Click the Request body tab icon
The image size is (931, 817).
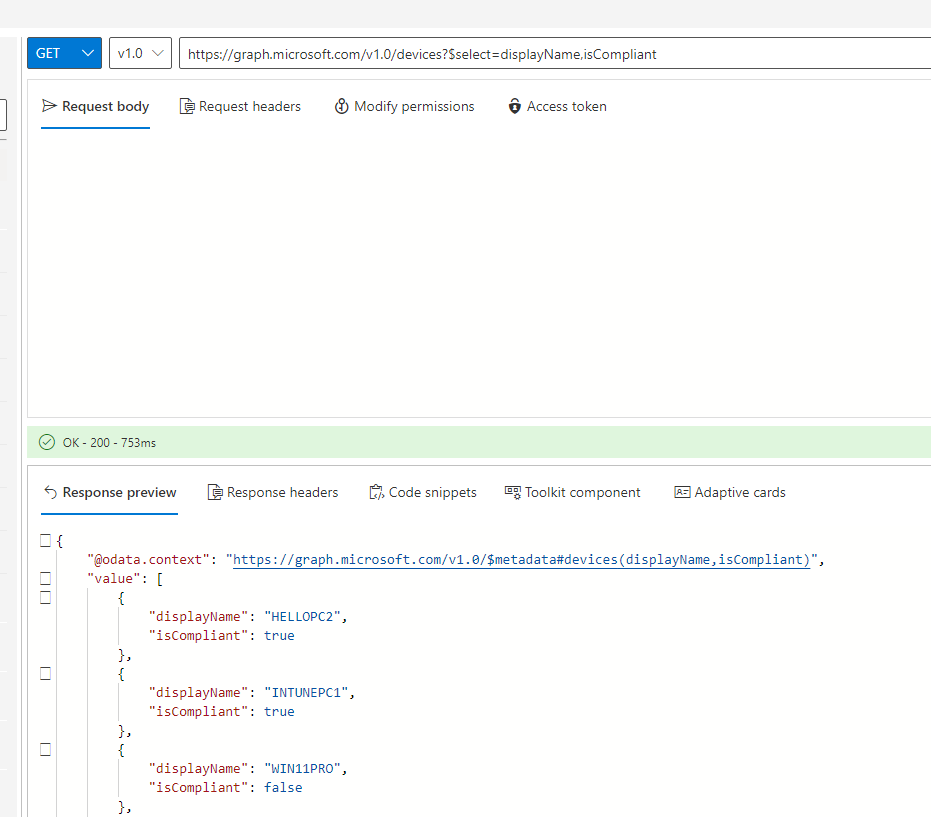tap(50, 106)
